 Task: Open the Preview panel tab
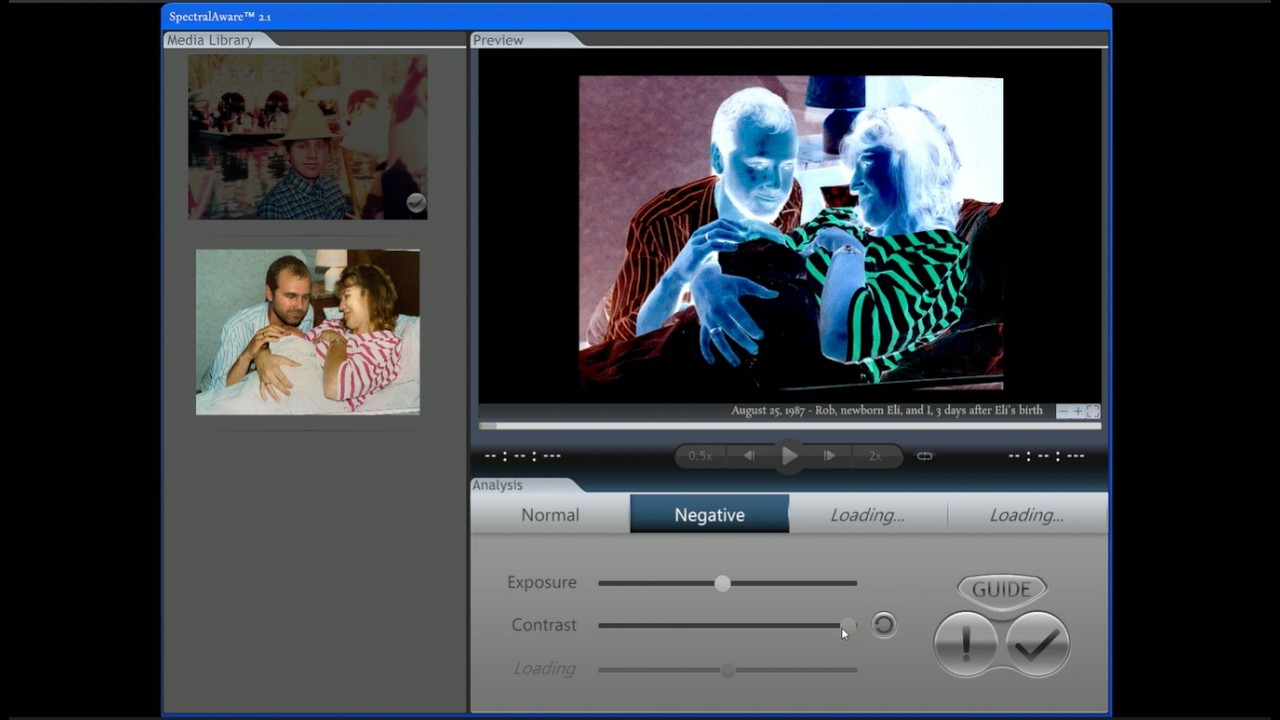[x=498, y=40]
